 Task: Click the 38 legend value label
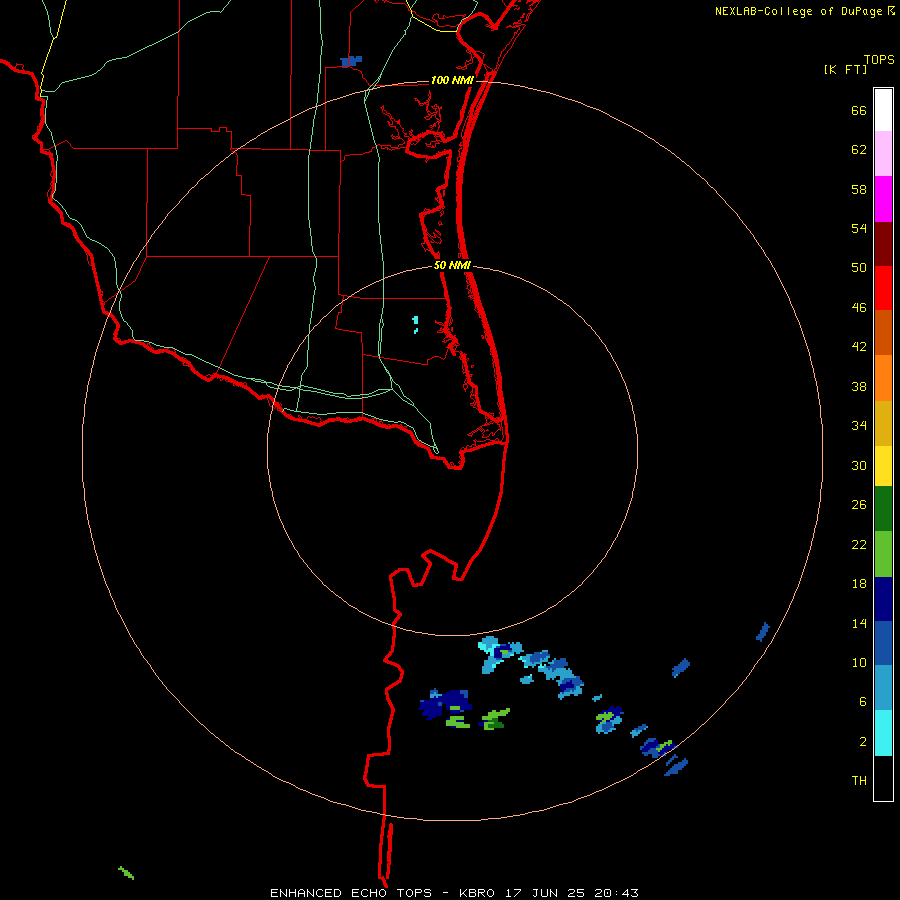tap(859, 387)
